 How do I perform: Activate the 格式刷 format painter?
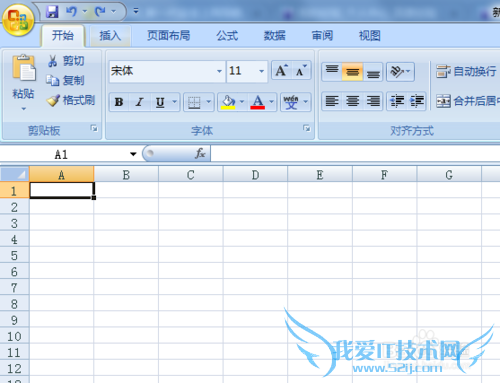point(71,100)
